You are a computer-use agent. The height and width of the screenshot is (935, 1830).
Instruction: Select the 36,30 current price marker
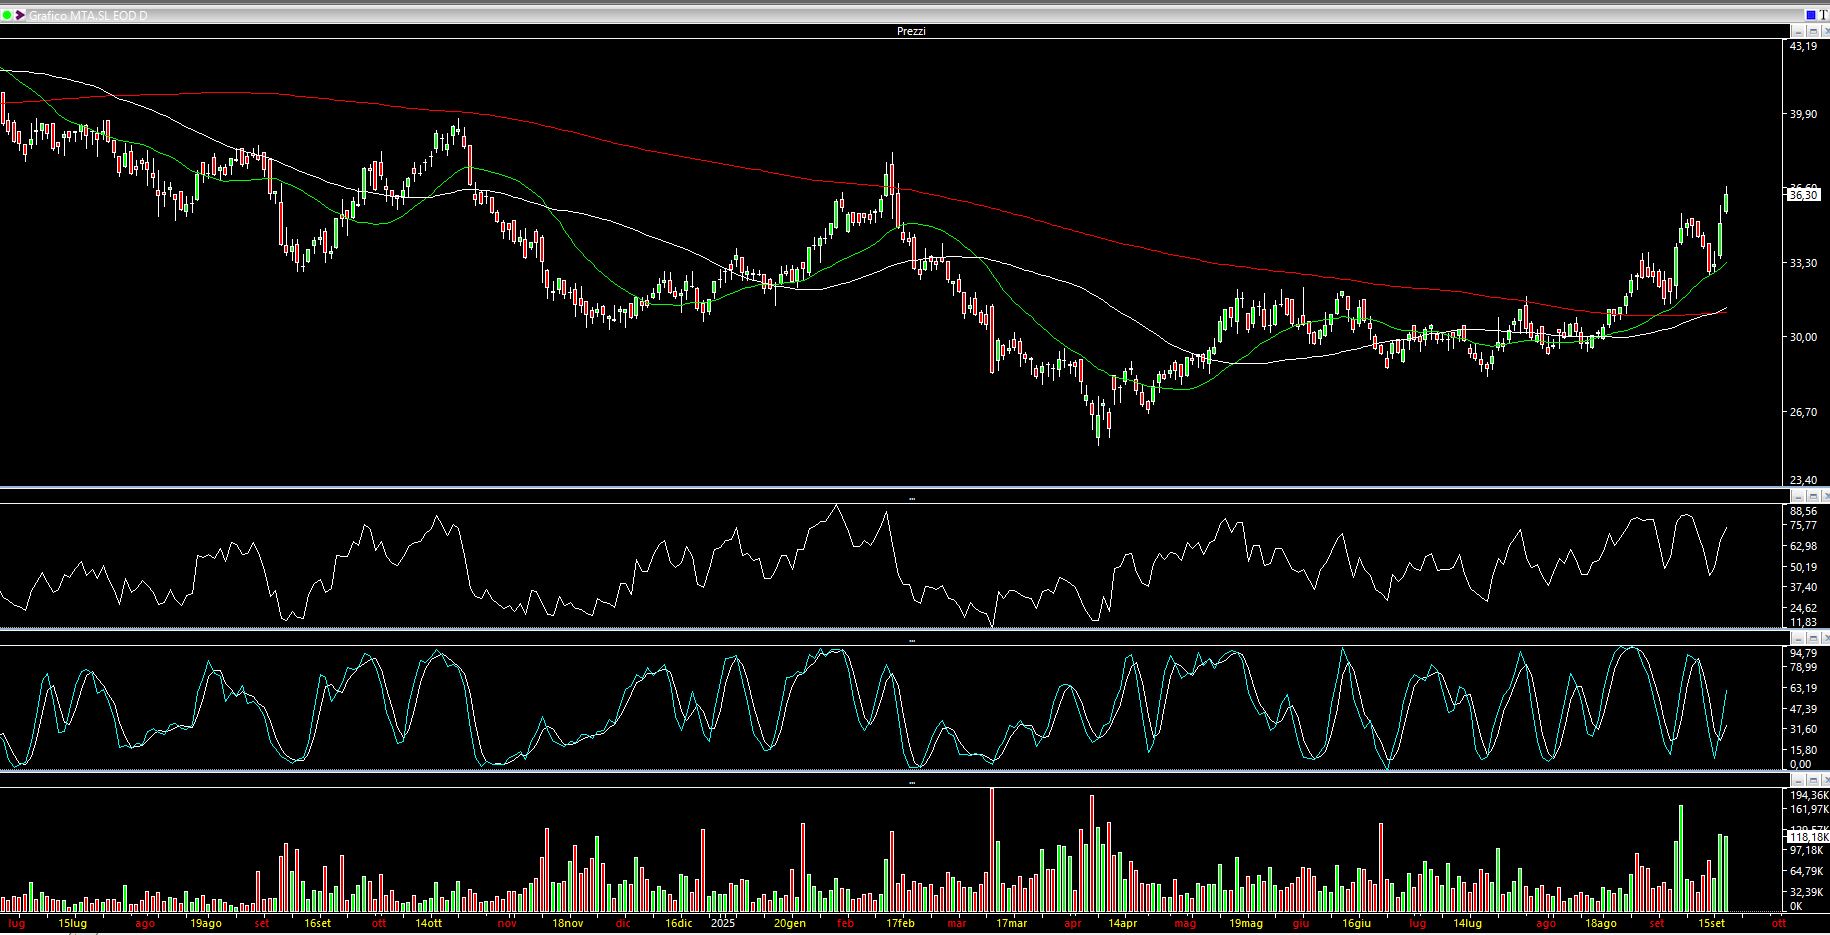pyautogui.click(x=1803, y=195)
